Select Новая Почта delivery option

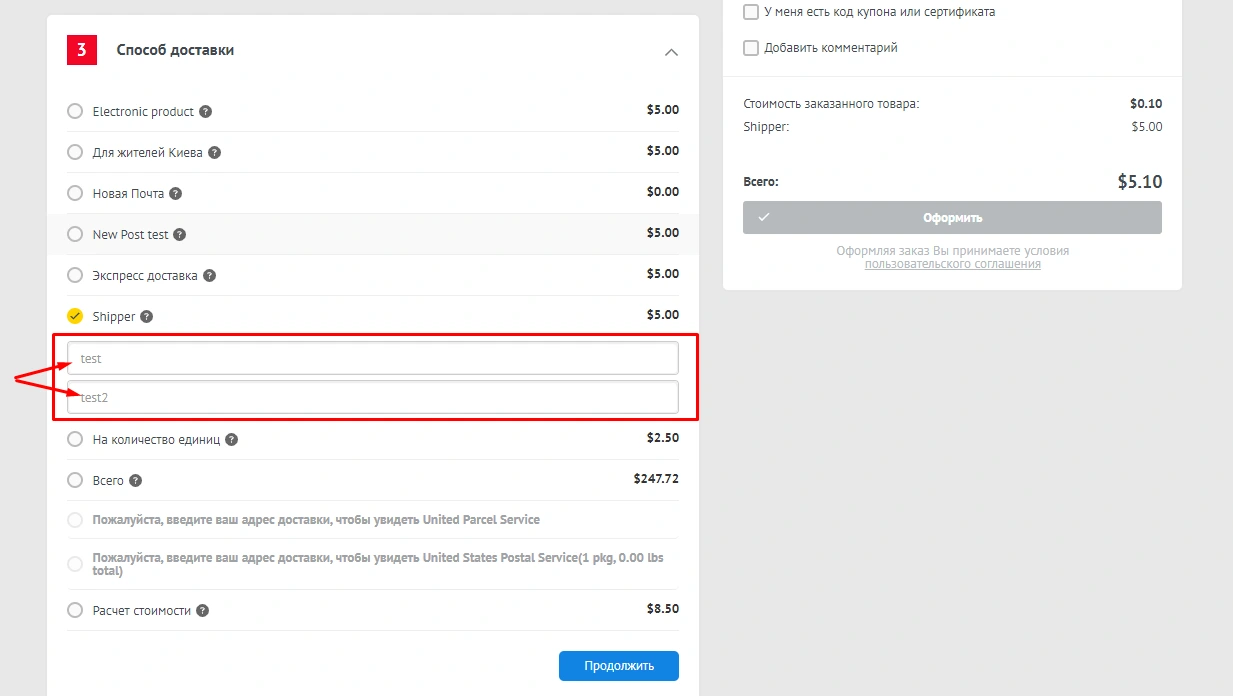point(75,193)
